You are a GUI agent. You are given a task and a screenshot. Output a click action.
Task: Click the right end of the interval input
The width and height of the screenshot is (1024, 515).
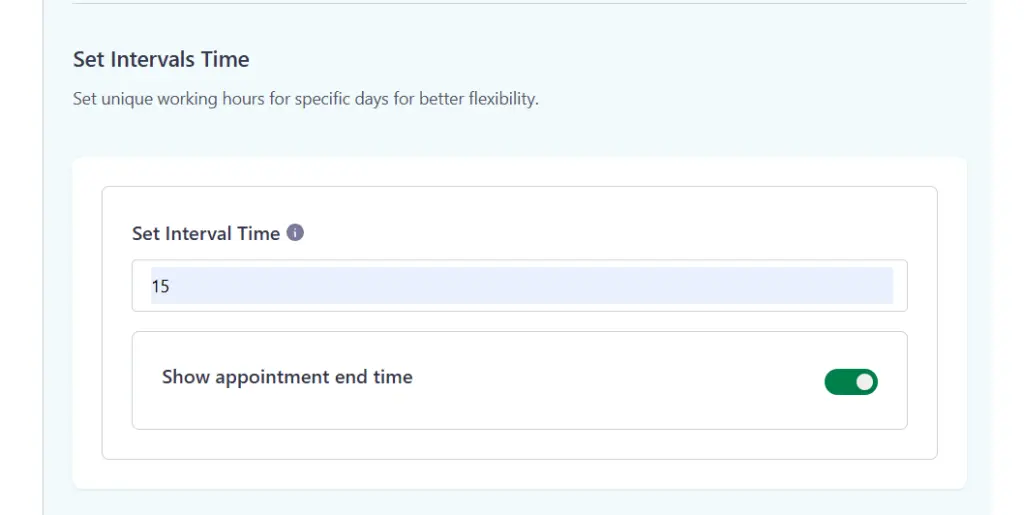[x=880, y=286]
